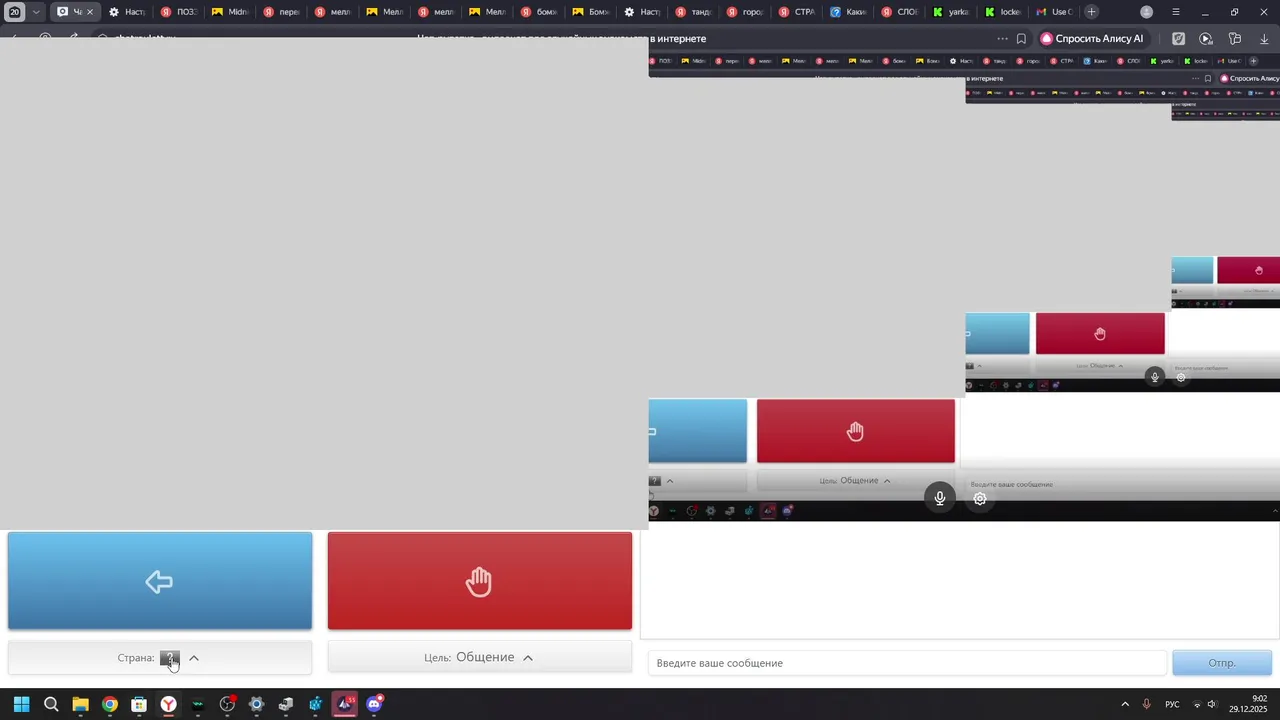
Task: Open the browser three-dots page menu
Action: [1002, 38]
